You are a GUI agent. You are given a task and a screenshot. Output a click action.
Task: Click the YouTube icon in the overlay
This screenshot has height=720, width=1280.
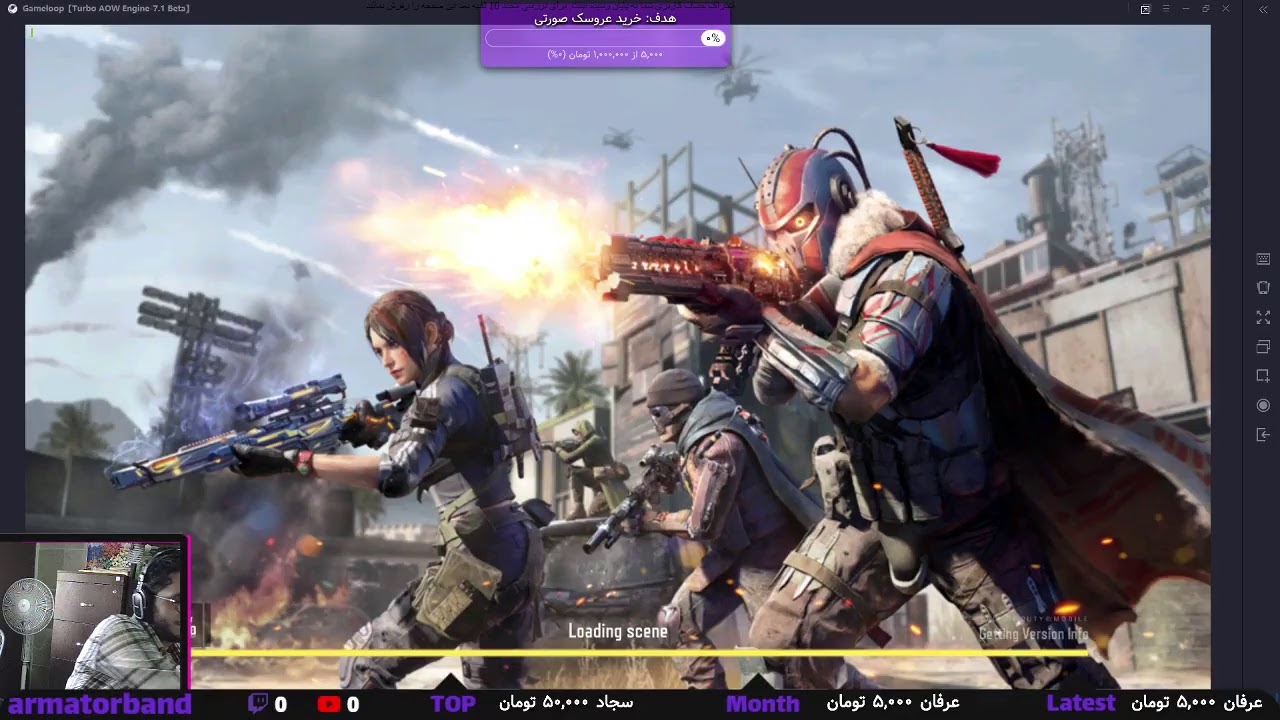329,704
